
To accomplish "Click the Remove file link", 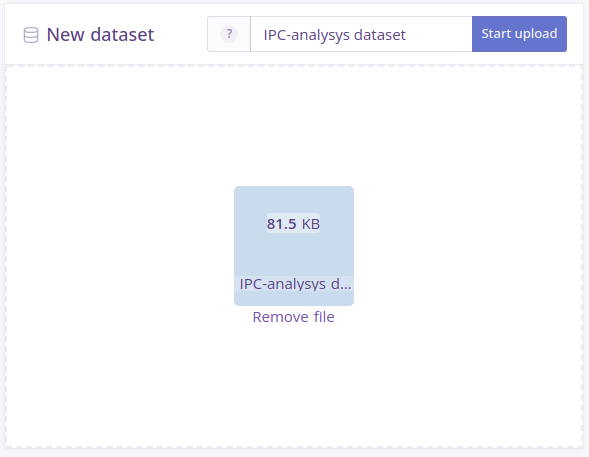I will pos(293,317).
